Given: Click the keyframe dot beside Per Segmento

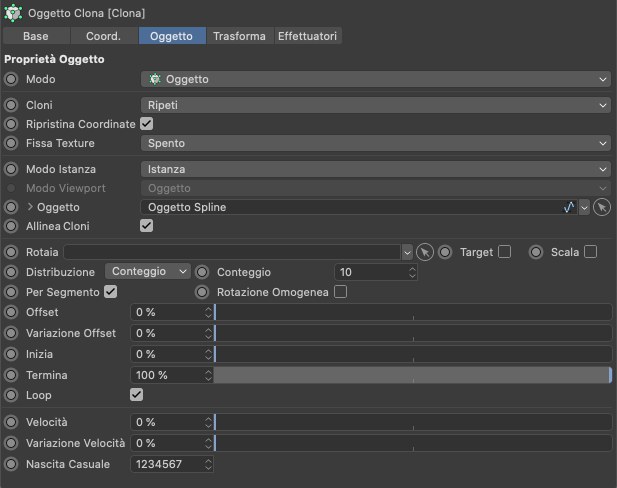Looking at the screenshot, I should (11, 292).
